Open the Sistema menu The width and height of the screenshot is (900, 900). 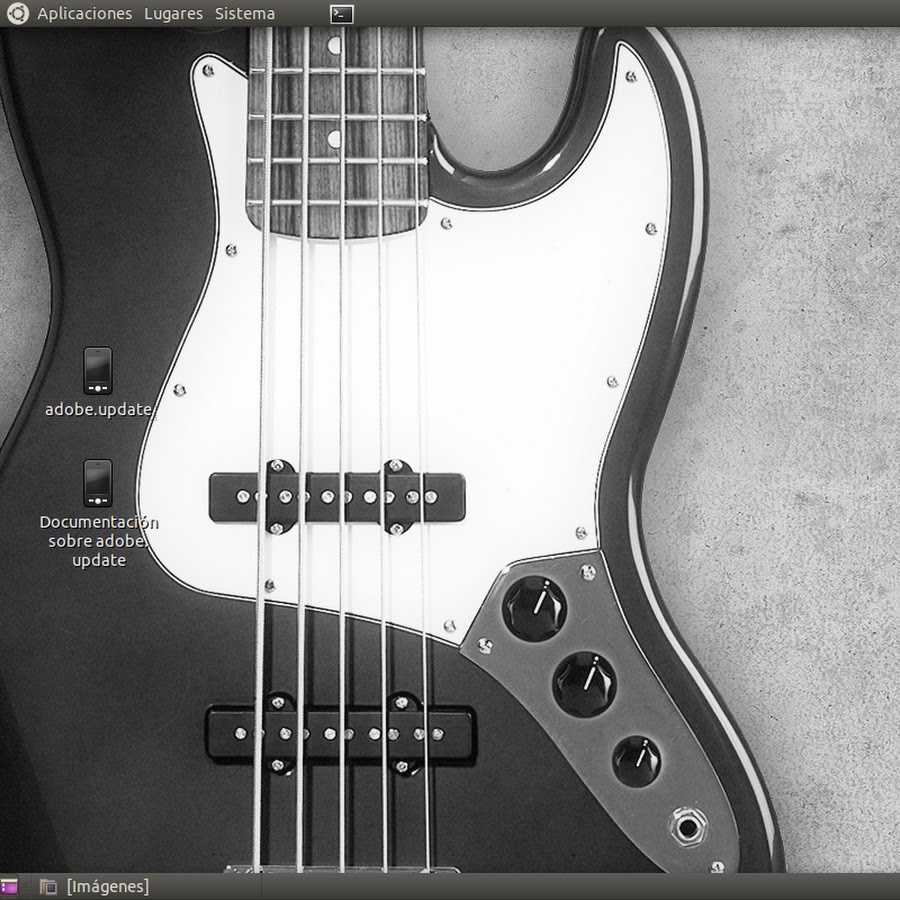(x=245, y=13)
